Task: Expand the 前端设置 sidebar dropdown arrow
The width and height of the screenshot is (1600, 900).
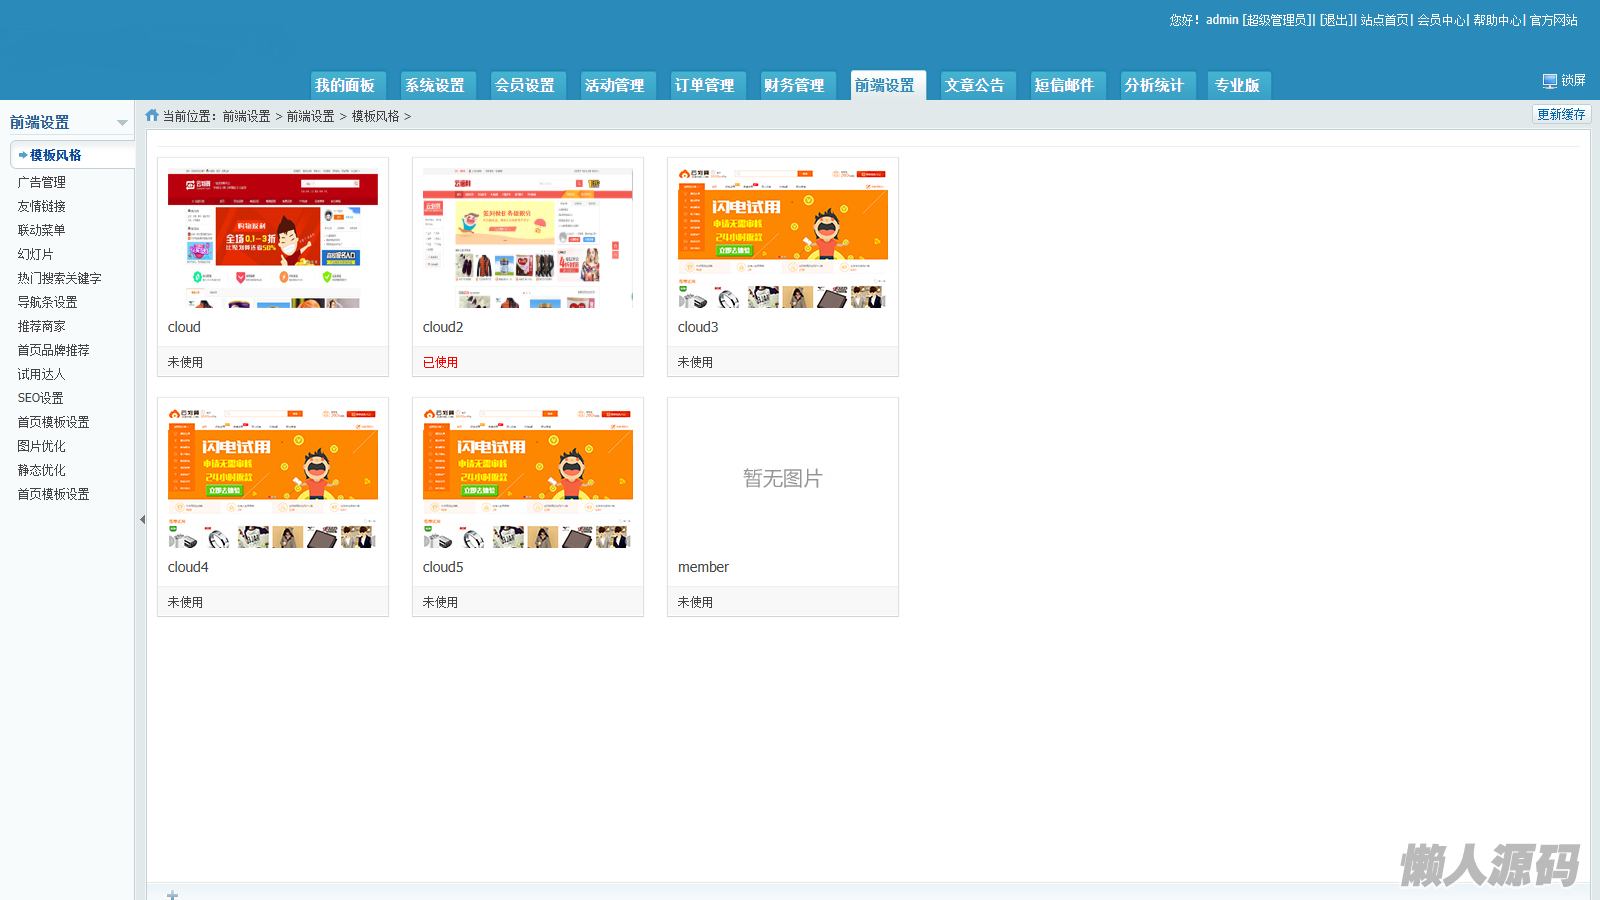Action: tap(122, 123)
